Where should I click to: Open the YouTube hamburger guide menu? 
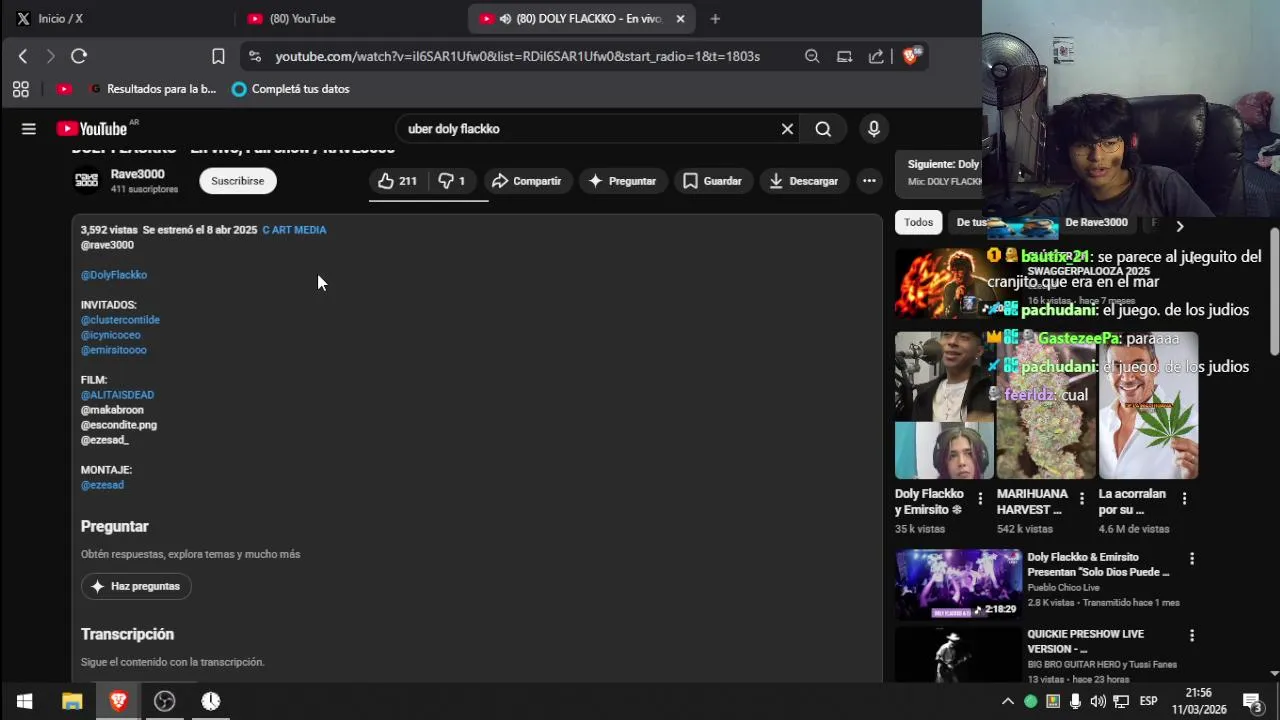pyautogui.click(x=29, y=129)
